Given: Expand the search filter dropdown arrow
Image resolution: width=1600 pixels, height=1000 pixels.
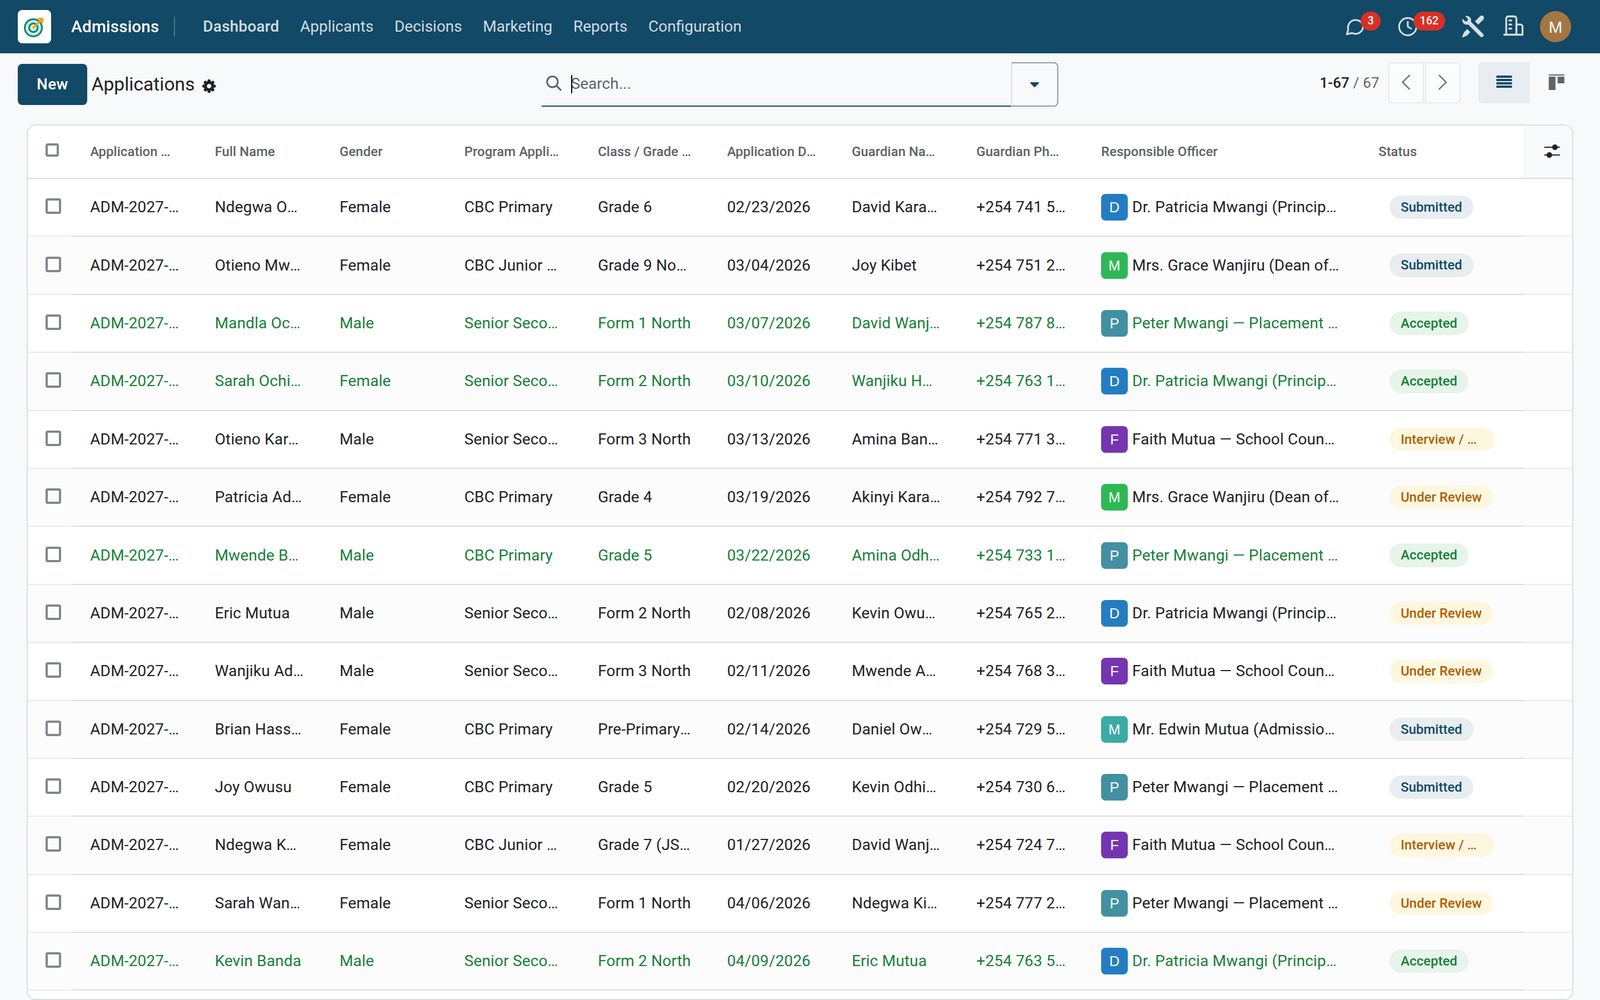Looking at the screenshot, I should [1034, 84].
